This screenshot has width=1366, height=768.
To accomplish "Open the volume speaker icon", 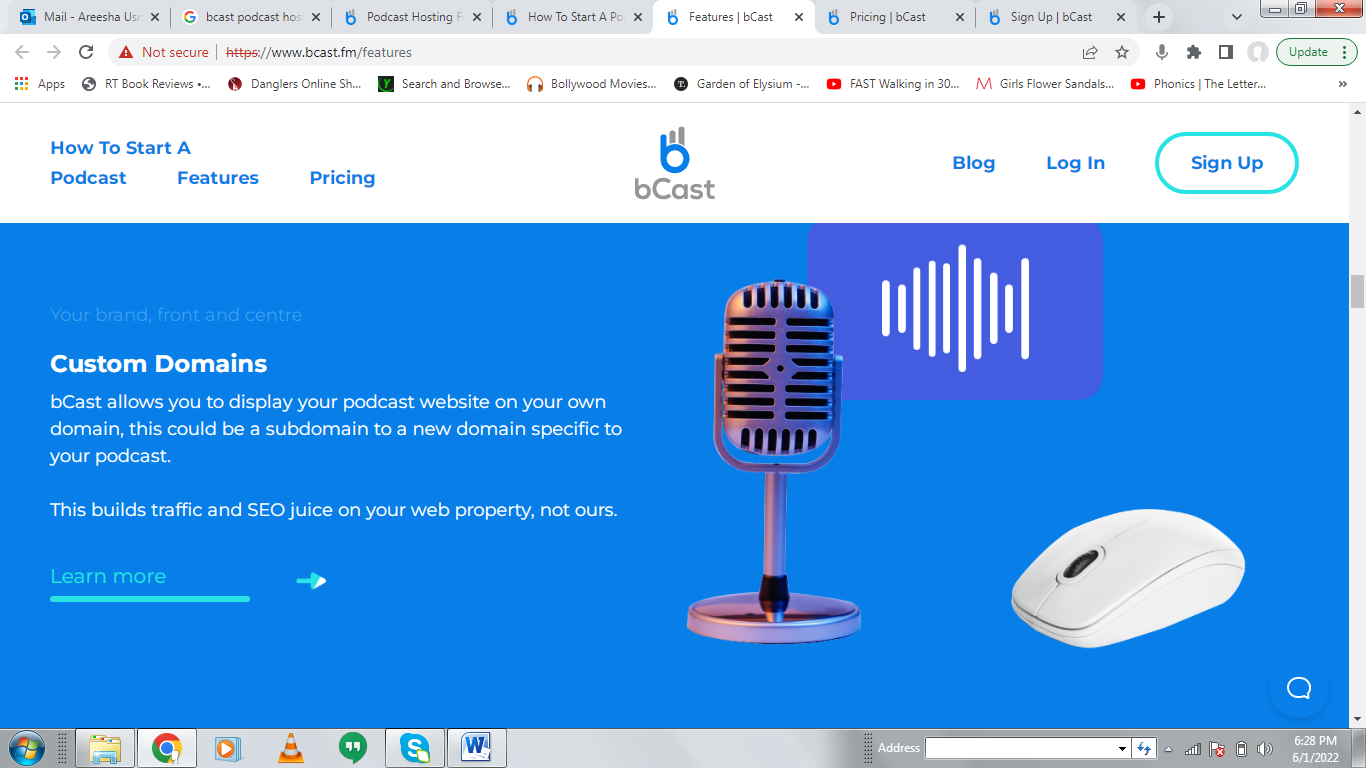I will point(1265,748).
